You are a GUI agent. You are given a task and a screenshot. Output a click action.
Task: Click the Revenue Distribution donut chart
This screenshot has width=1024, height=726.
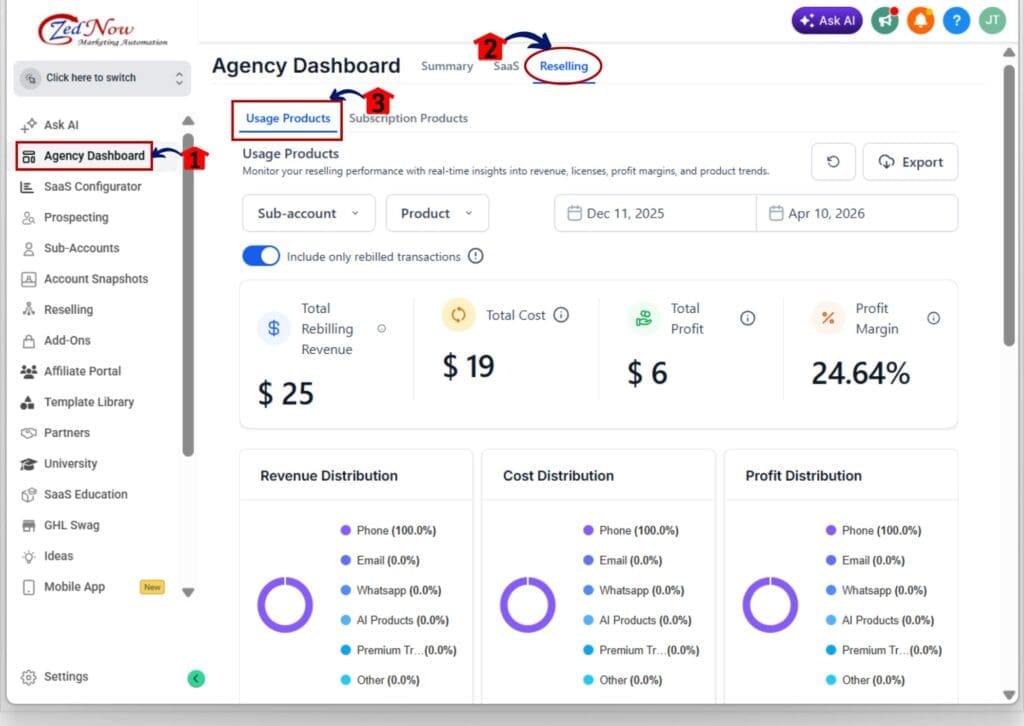285,605
